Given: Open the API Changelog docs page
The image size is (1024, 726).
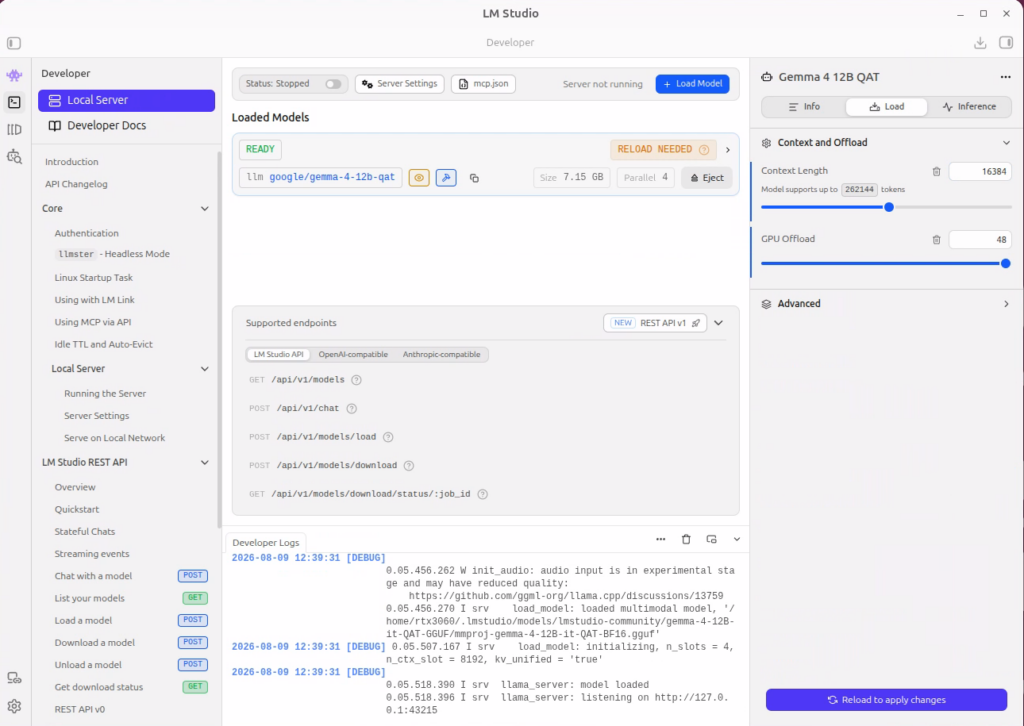Looking at the screenshot, I should 76,184.
